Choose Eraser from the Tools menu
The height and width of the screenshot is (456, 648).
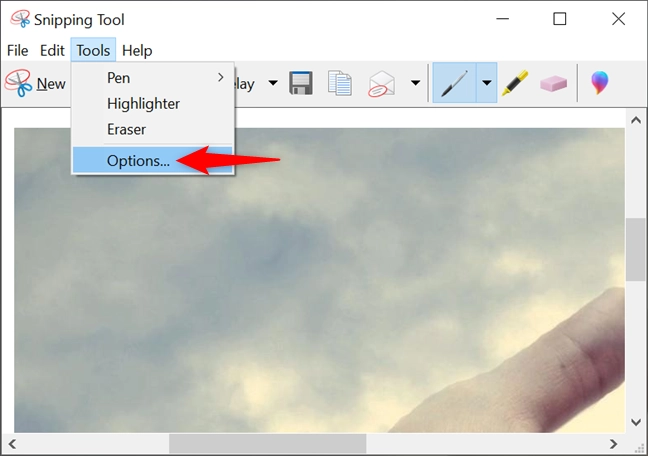(153, 129)
